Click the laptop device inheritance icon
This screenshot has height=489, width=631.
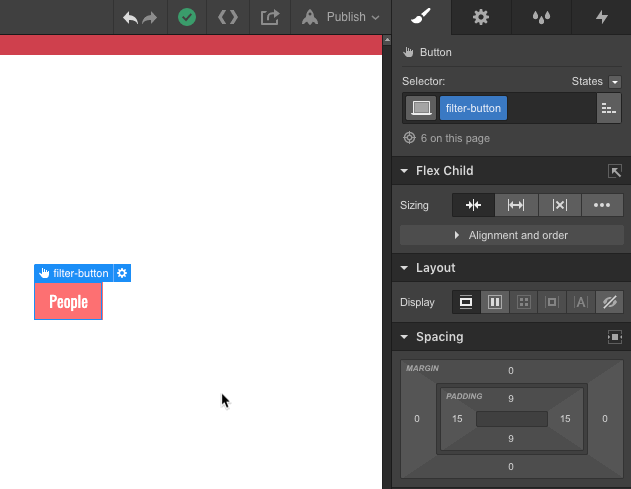coord(421,108)
